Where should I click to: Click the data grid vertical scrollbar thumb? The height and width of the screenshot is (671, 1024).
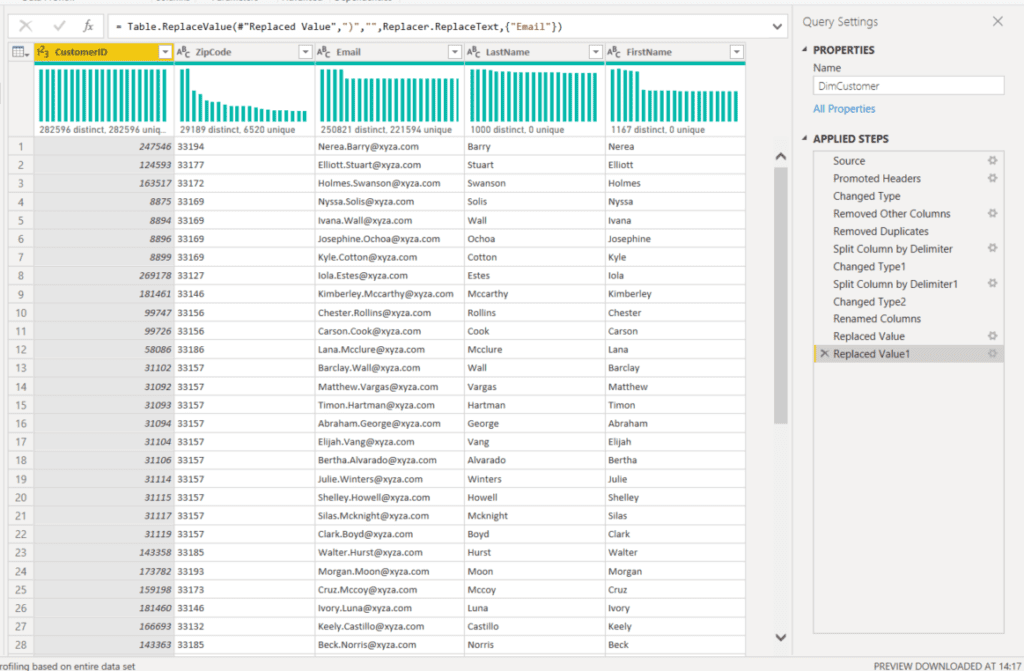(780, 295)
